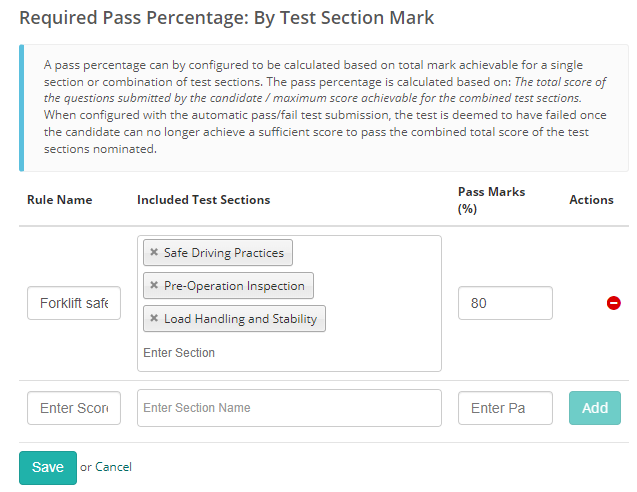Click the Included Test Sections column header
This screenshot has width=637, height=492.
pyautogui.click(x=203, y=200)
